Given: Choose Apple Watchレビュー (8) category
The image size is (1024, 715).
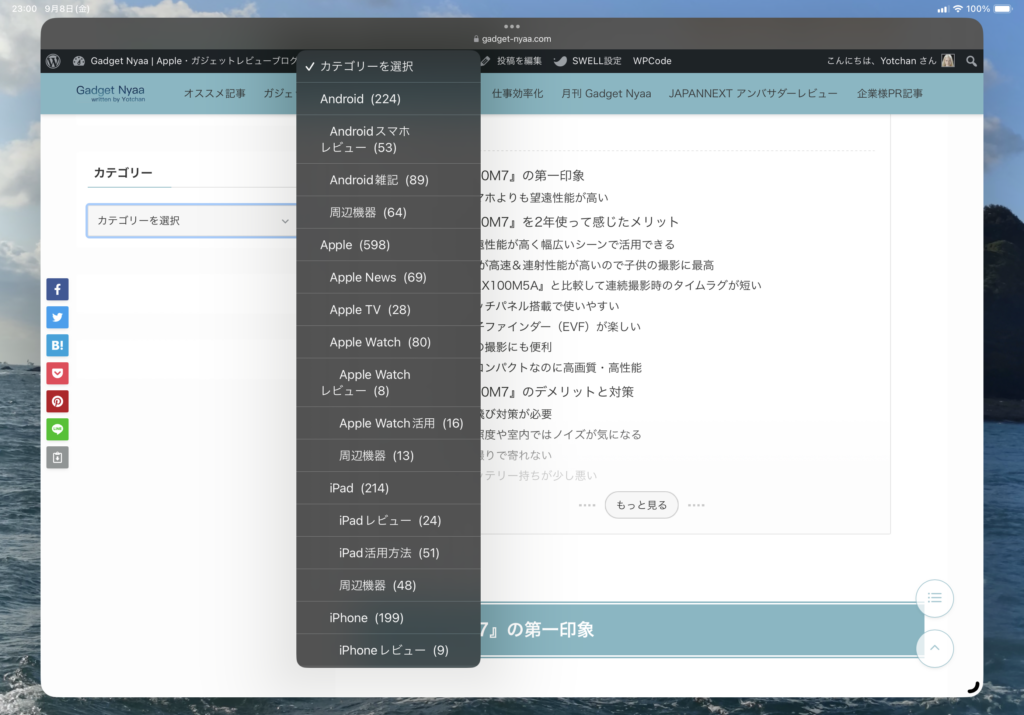Looking at the screenshot, I should [389, 383].
